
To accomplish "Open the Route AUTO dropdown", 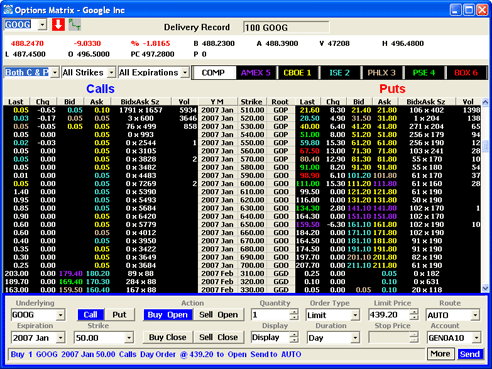I will [475, 315].
